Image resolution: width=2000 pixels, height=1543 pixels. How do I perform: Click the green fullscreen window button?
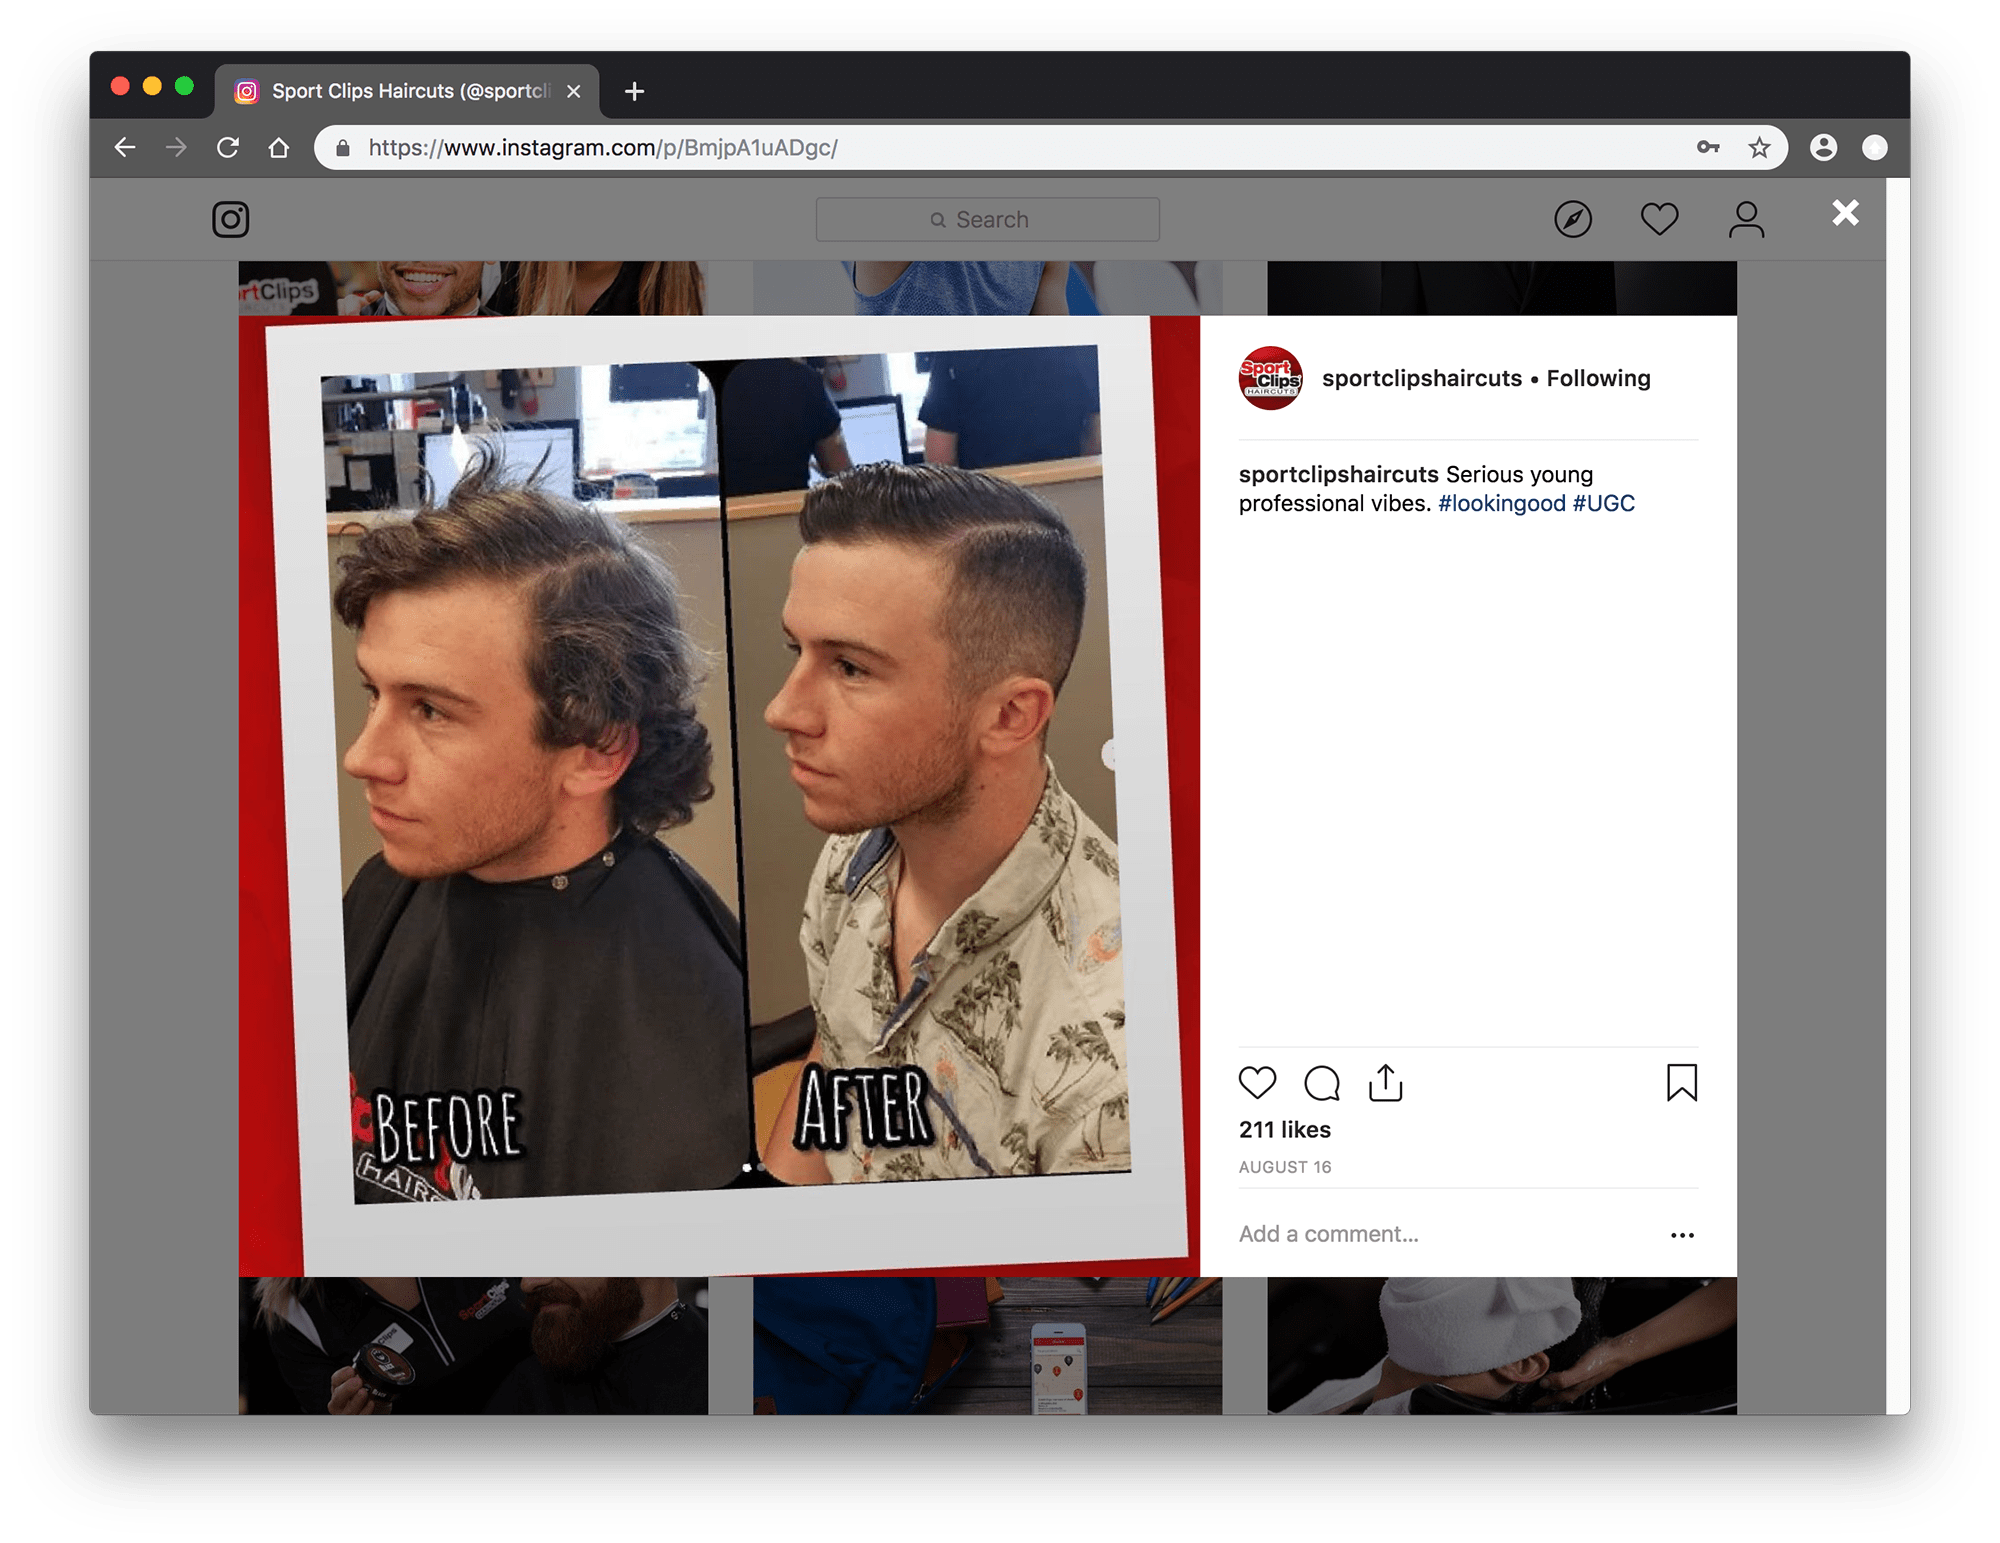(184, 86)
